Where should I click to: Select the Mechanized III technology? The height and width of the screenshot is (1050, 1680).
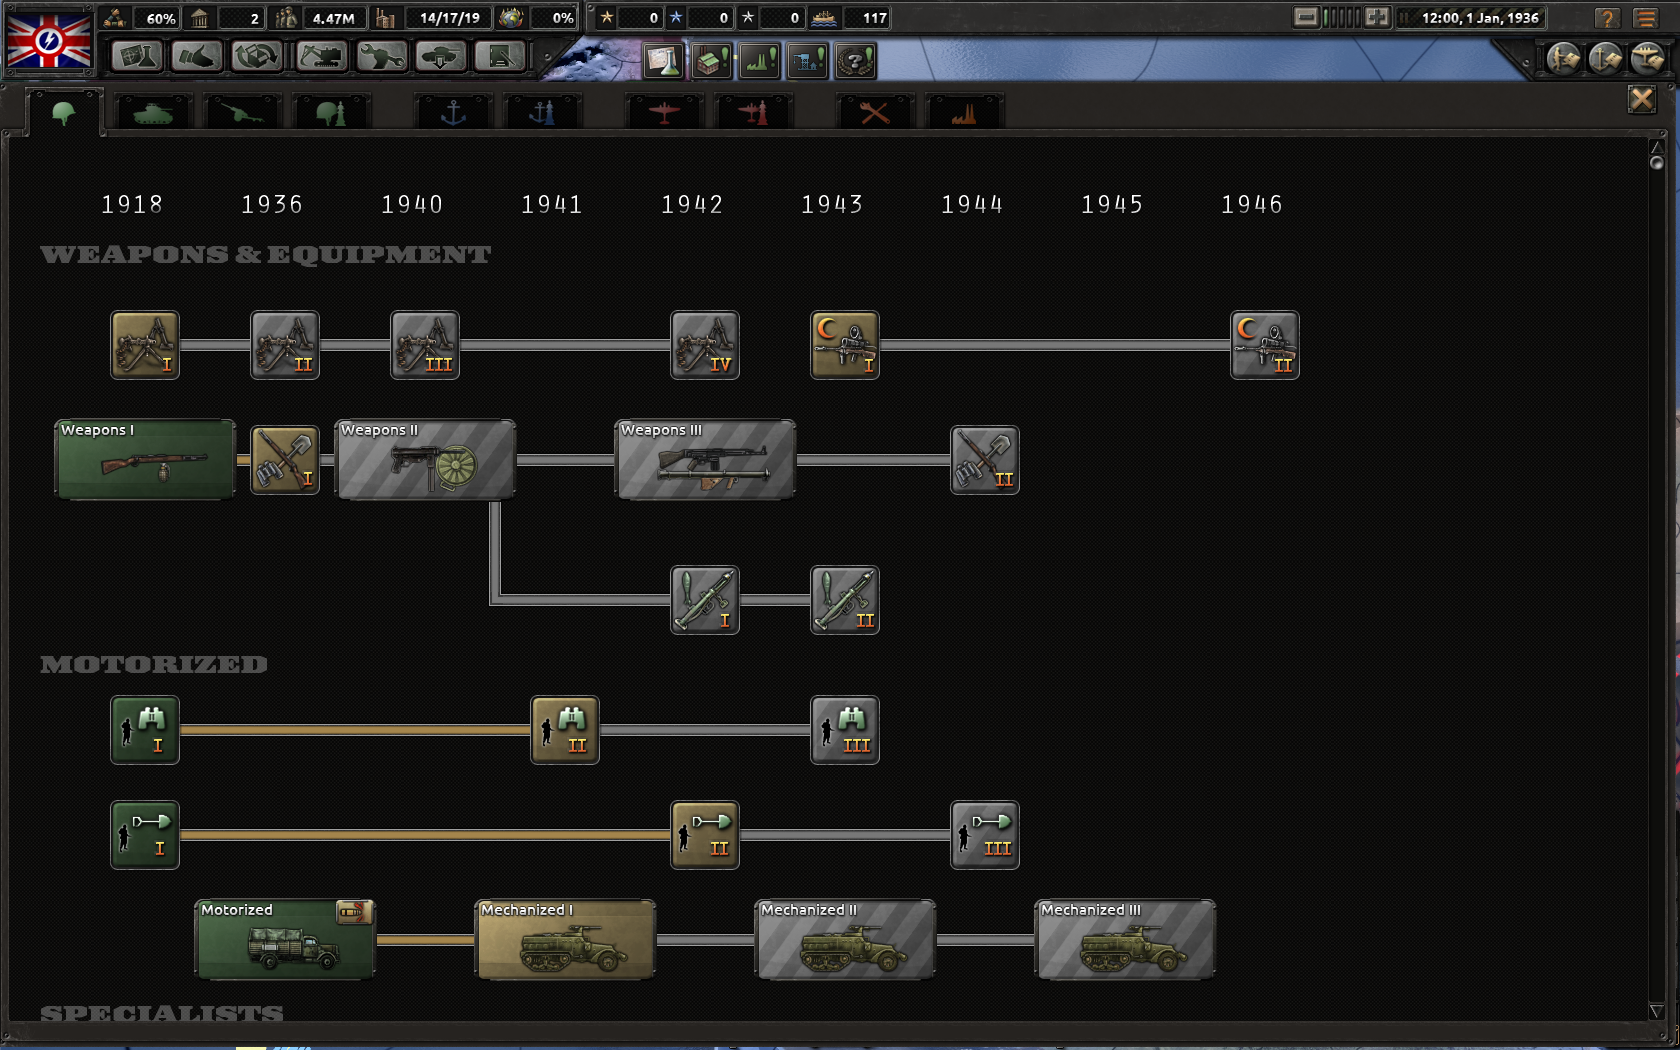(x=1125, y=939)
